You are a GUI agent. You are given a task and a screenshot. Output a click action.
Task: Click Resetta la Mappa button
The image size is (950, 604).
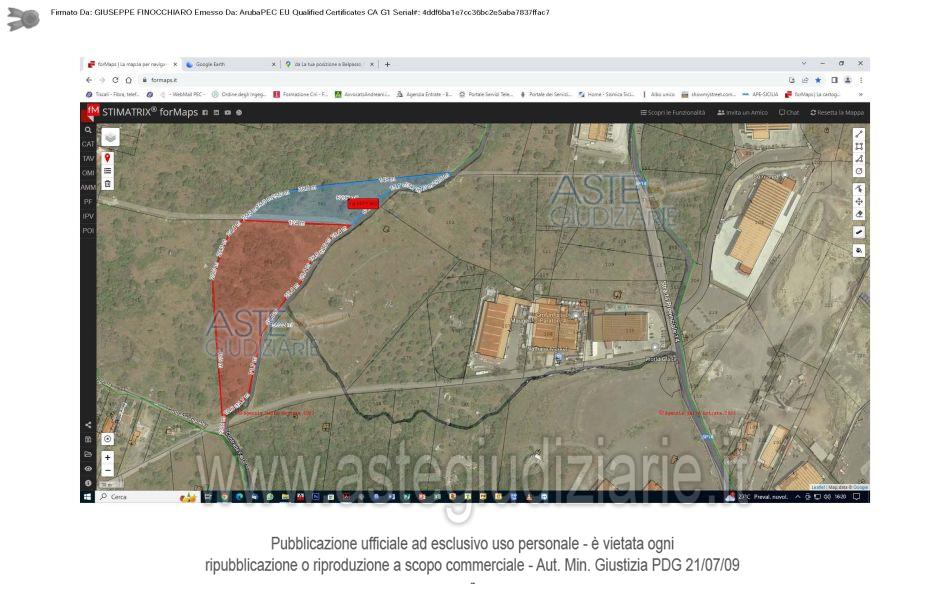coord(837,112)
